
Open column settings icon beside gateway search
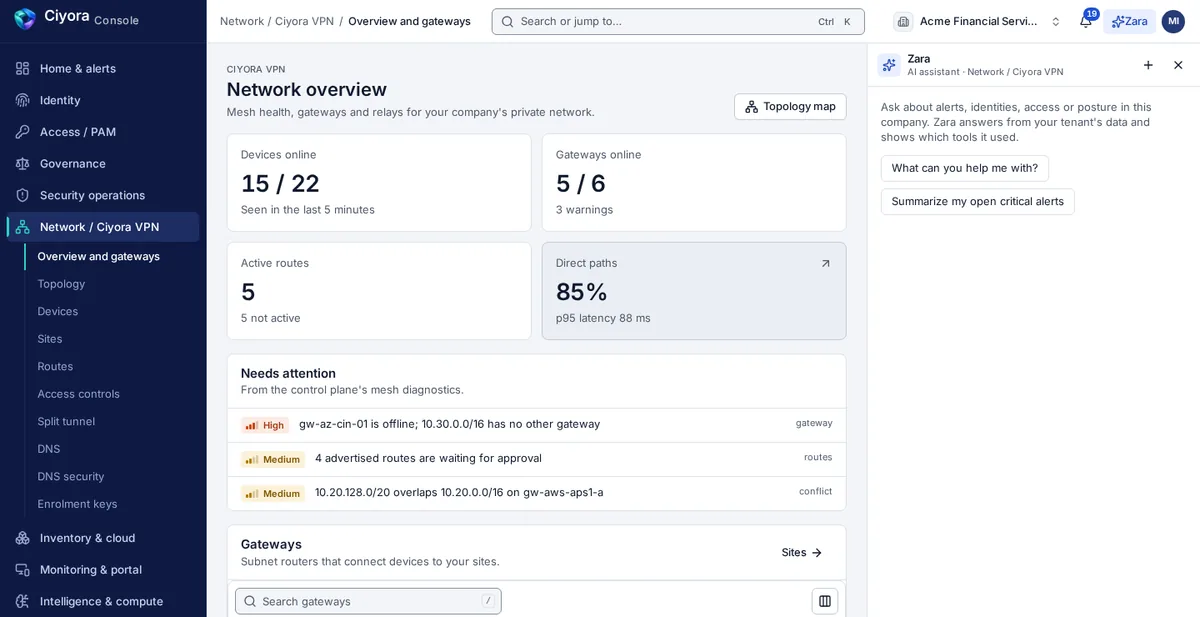[x=825, y=601]
